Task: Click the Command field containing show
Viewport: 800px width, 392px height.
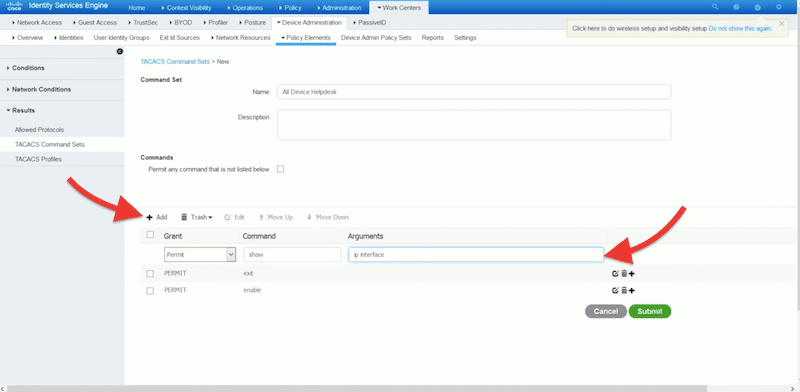Action: click(292, 254)
